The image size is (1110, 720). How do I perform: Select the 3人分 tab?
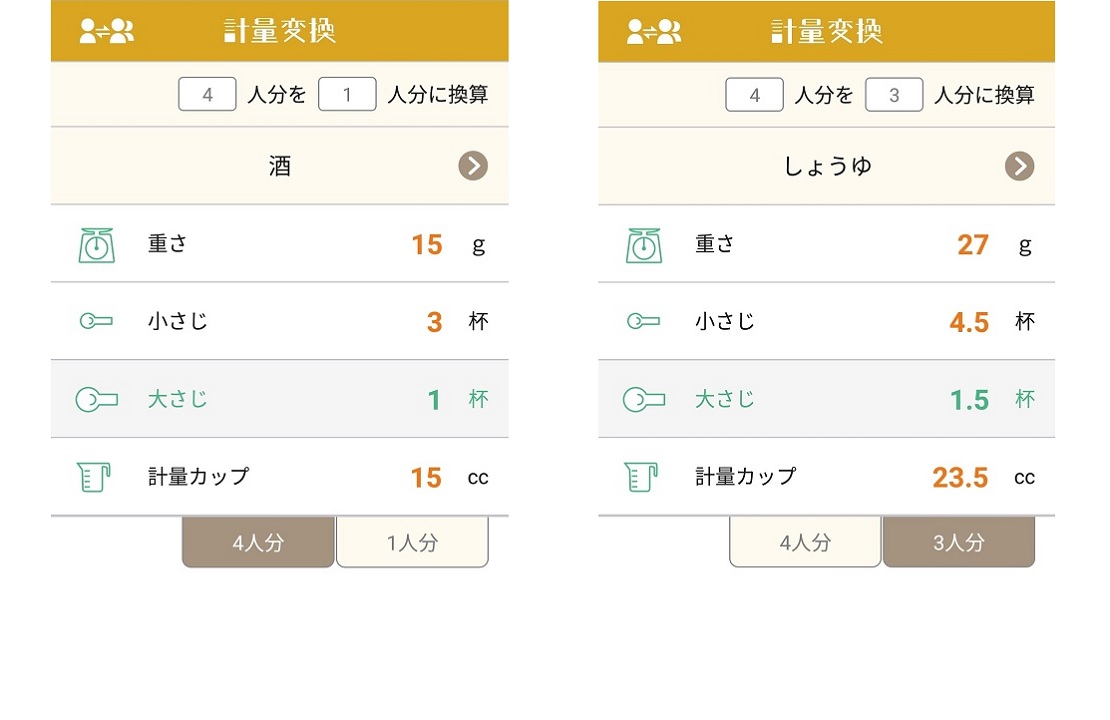click(959, 542)
